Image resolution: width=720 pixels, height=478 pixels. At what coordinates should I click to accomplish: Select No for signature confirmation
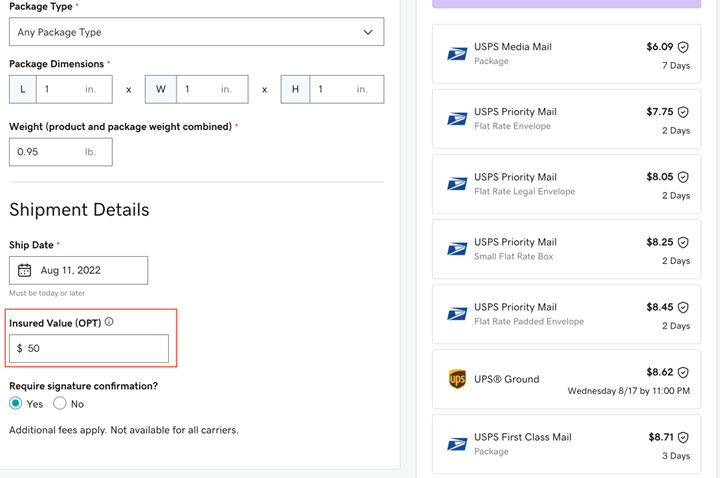coord(60,403)
